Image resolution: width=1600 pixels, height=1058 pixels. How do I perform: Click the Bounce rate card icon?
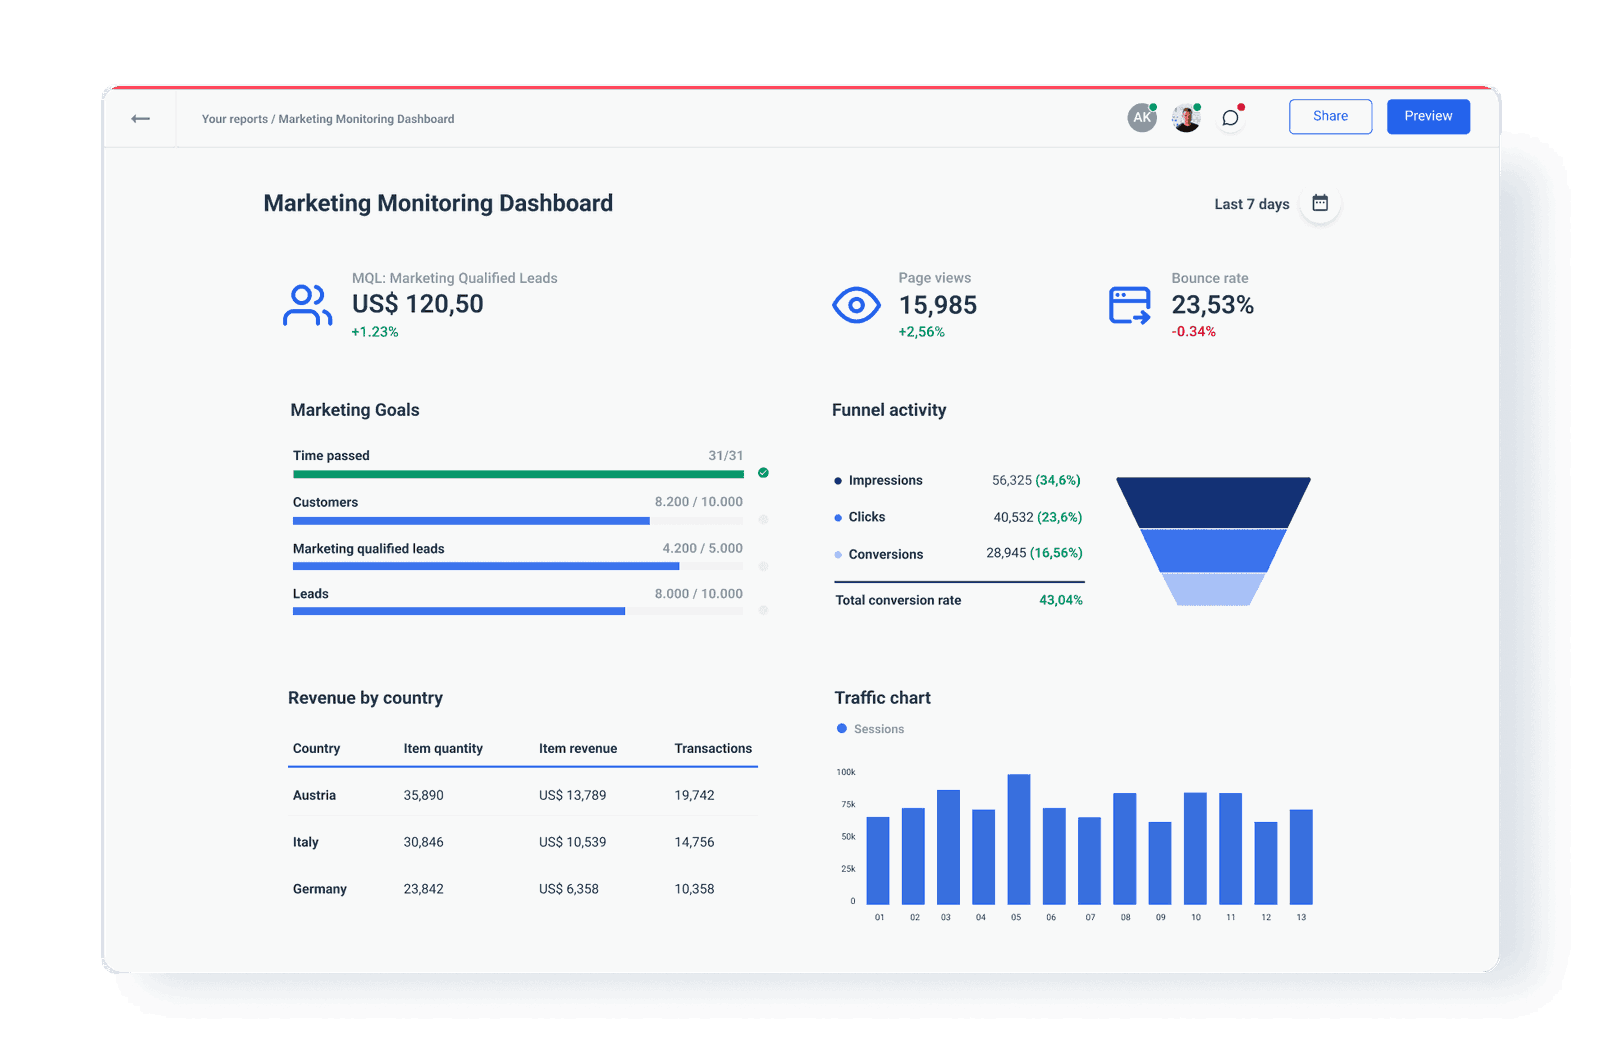(x=1128, y=304)
